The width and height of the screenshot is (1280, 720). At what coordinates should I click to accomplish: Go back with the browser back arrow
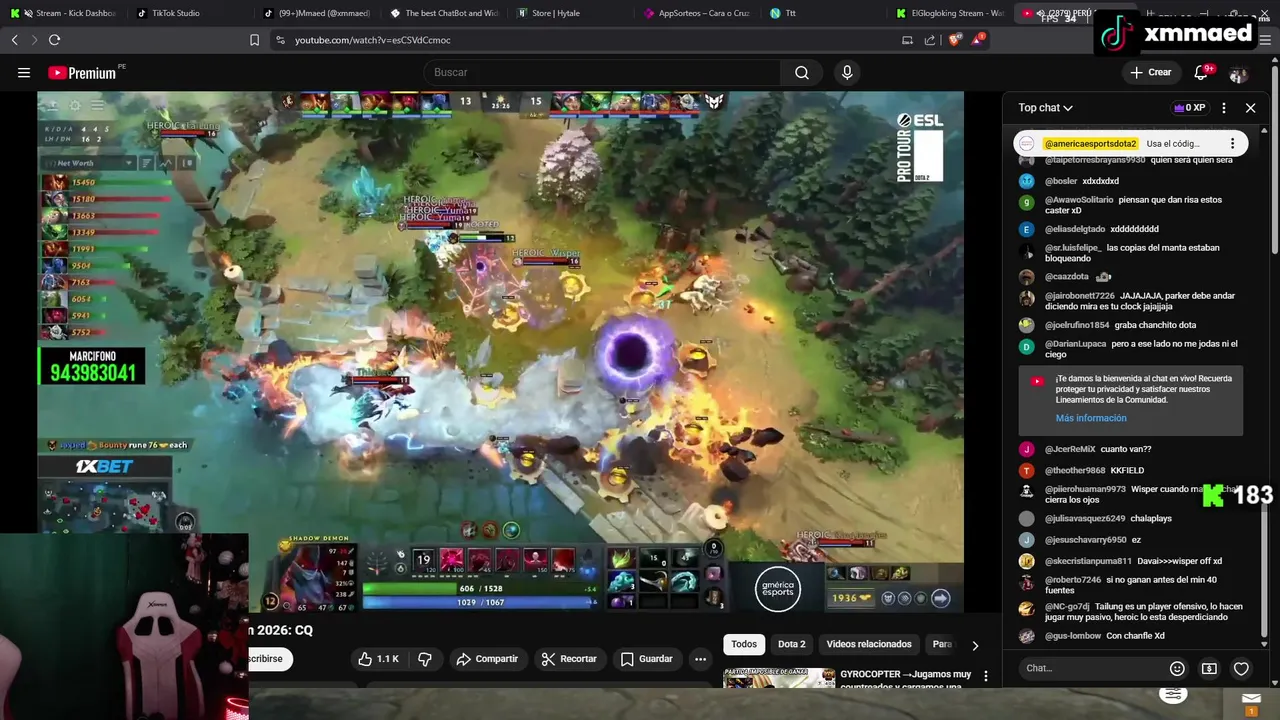pyautogui.click(x=14, y=40)
